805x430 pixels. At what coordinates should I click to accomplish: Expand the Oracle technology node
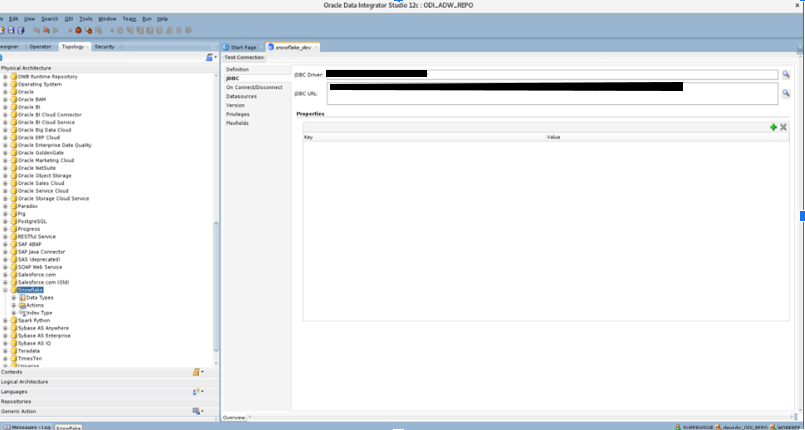[x=6, y=92]
